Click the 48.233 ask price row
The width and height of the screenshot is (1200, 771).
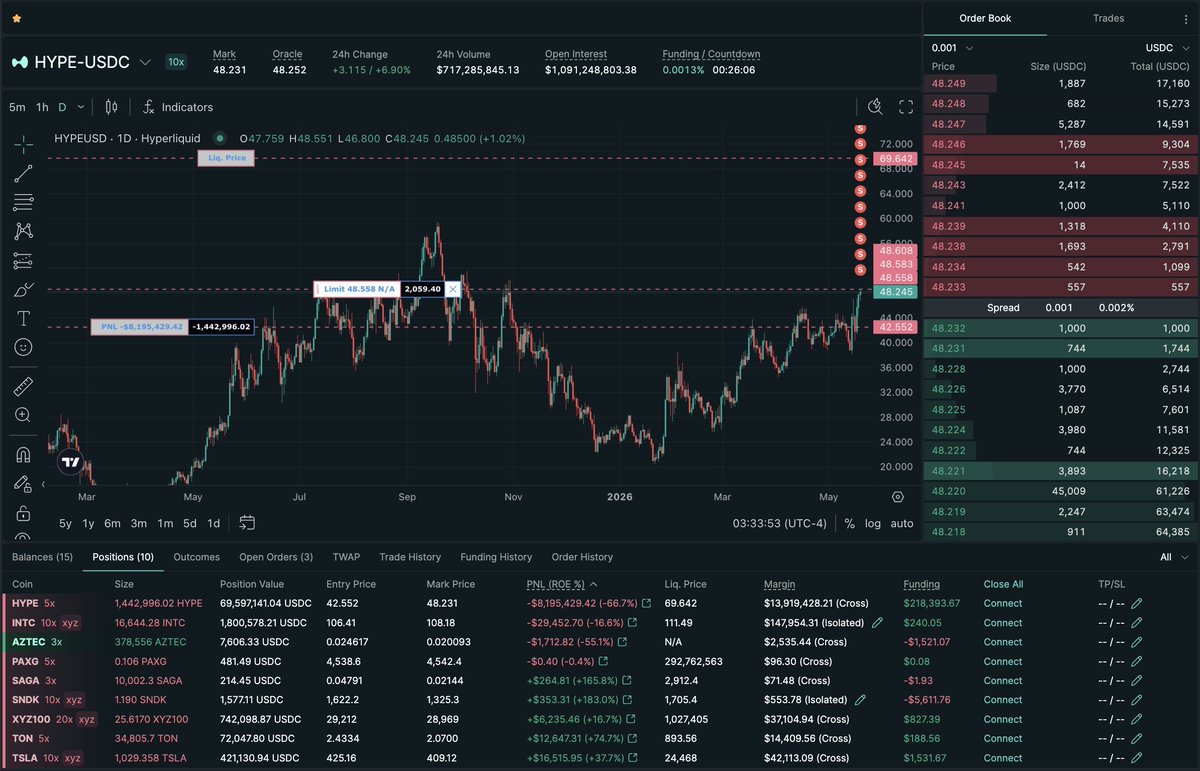(x=1061, y=287)
